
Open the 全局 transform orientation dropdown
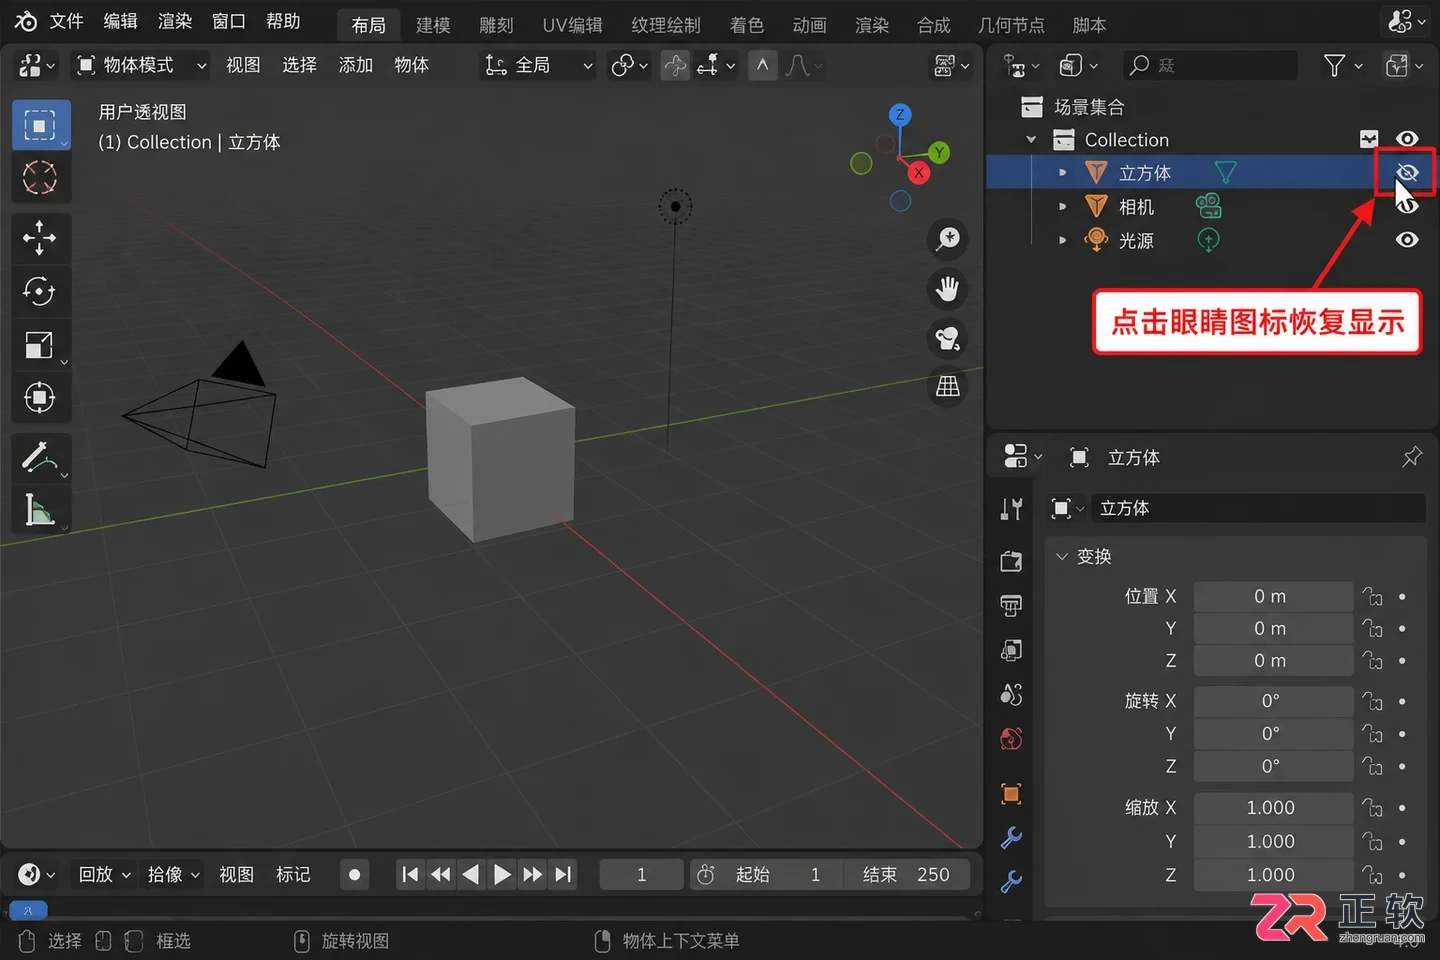538,66
